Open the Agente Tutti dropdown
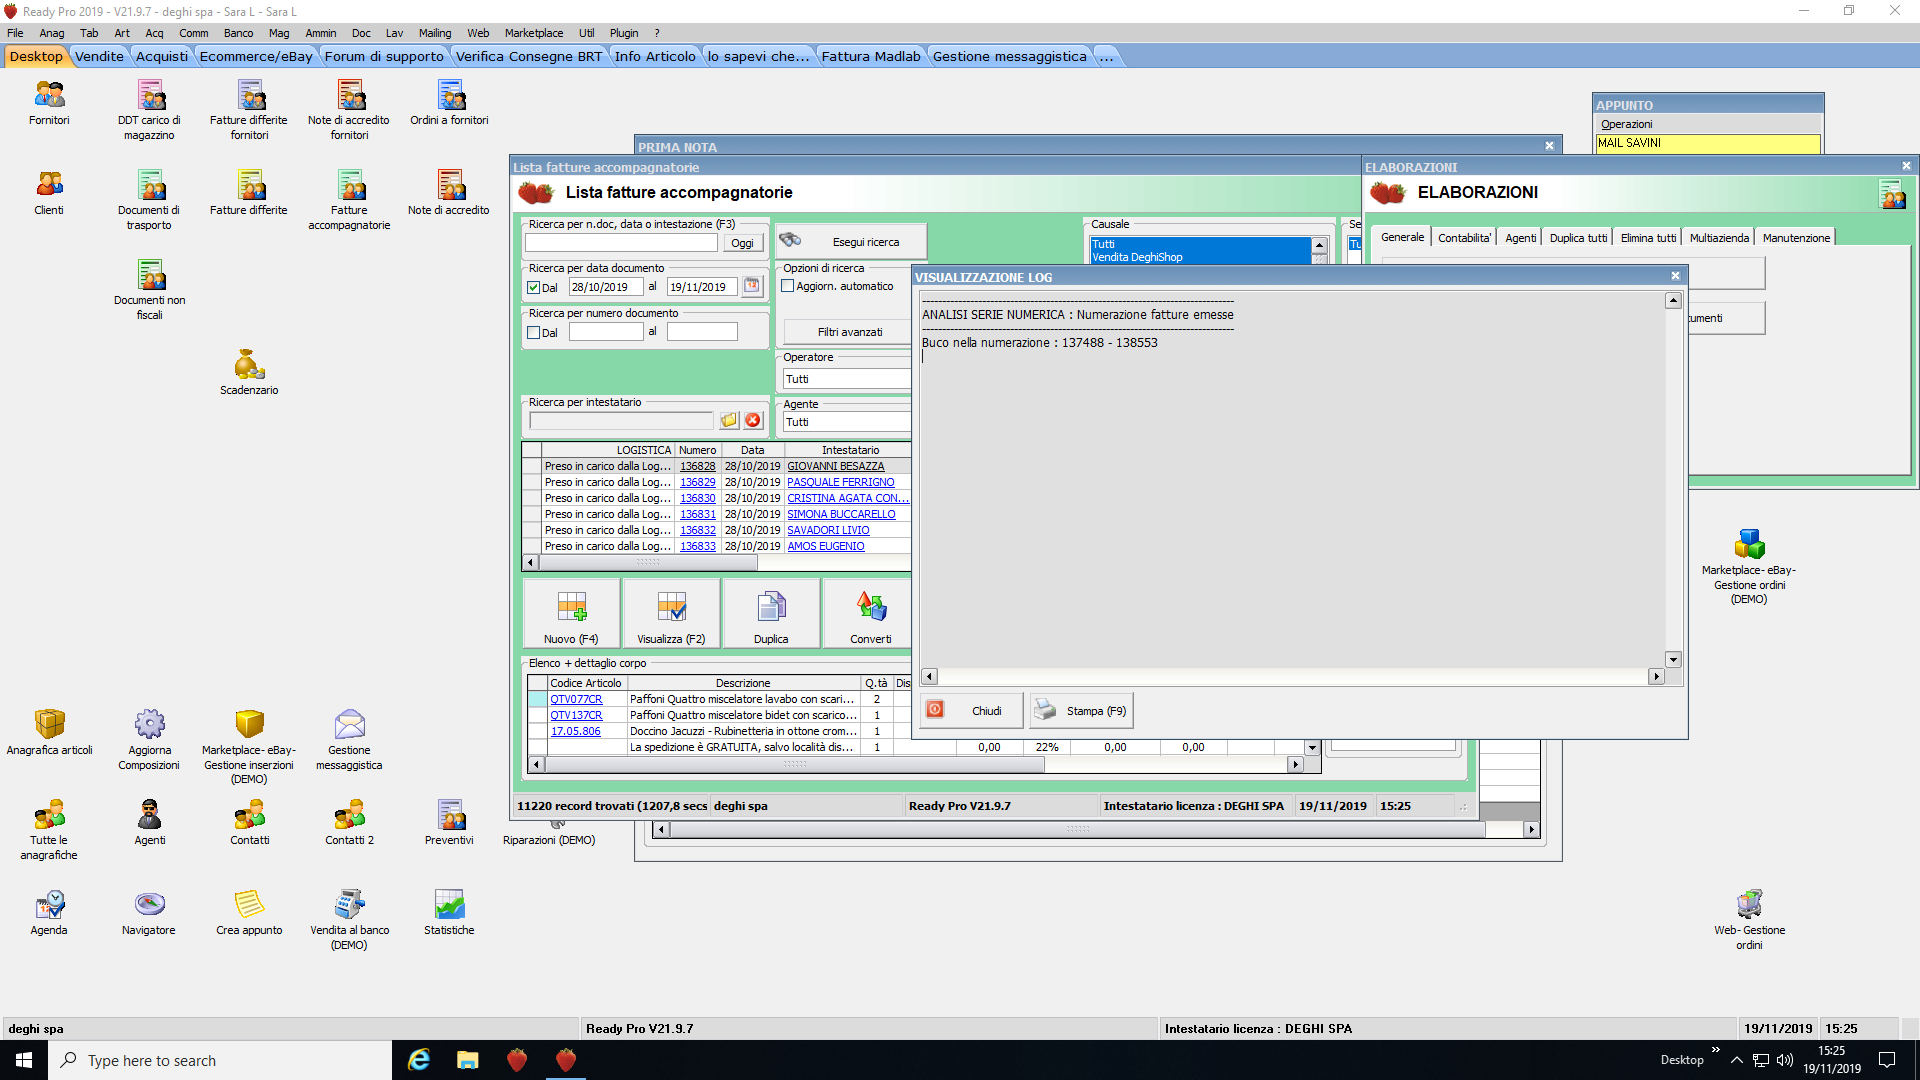 point(846,422)
